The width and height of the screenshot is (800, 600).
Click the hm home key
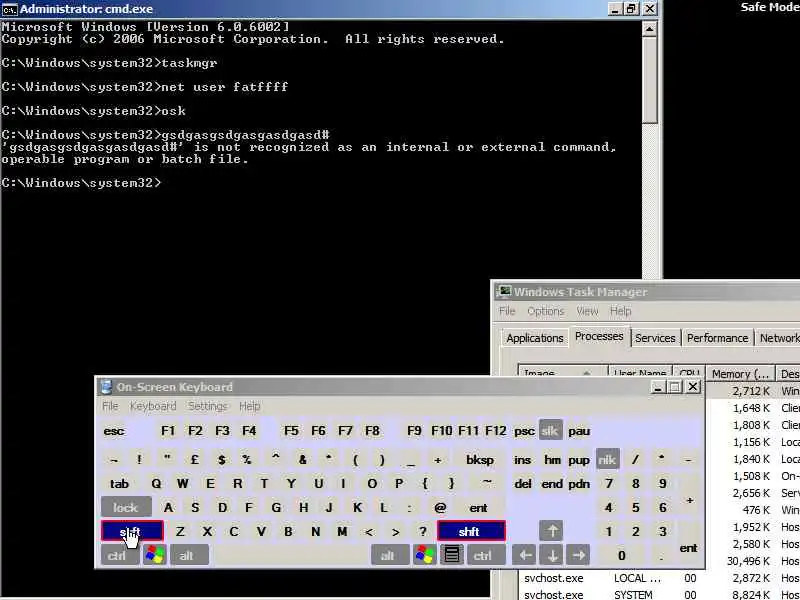pyautogui.click(x=552, y=459)
